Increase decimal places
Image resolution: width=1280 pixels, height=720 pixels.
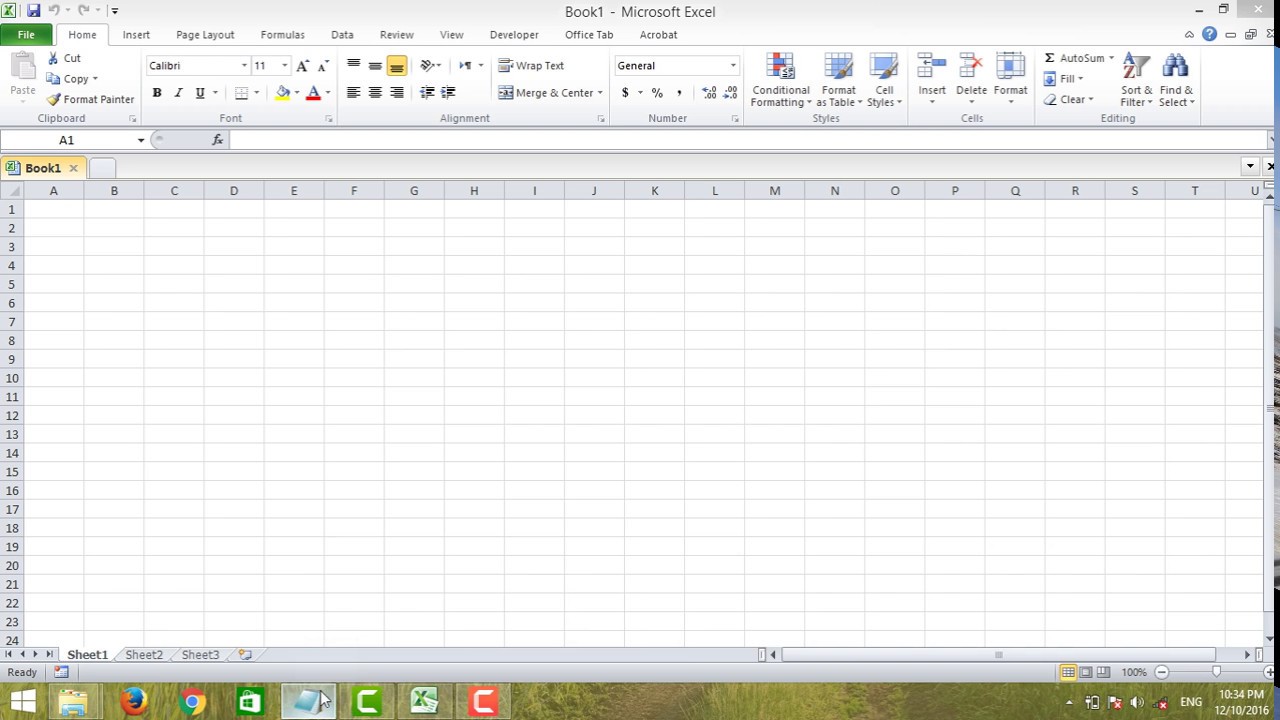click(709, 93)
